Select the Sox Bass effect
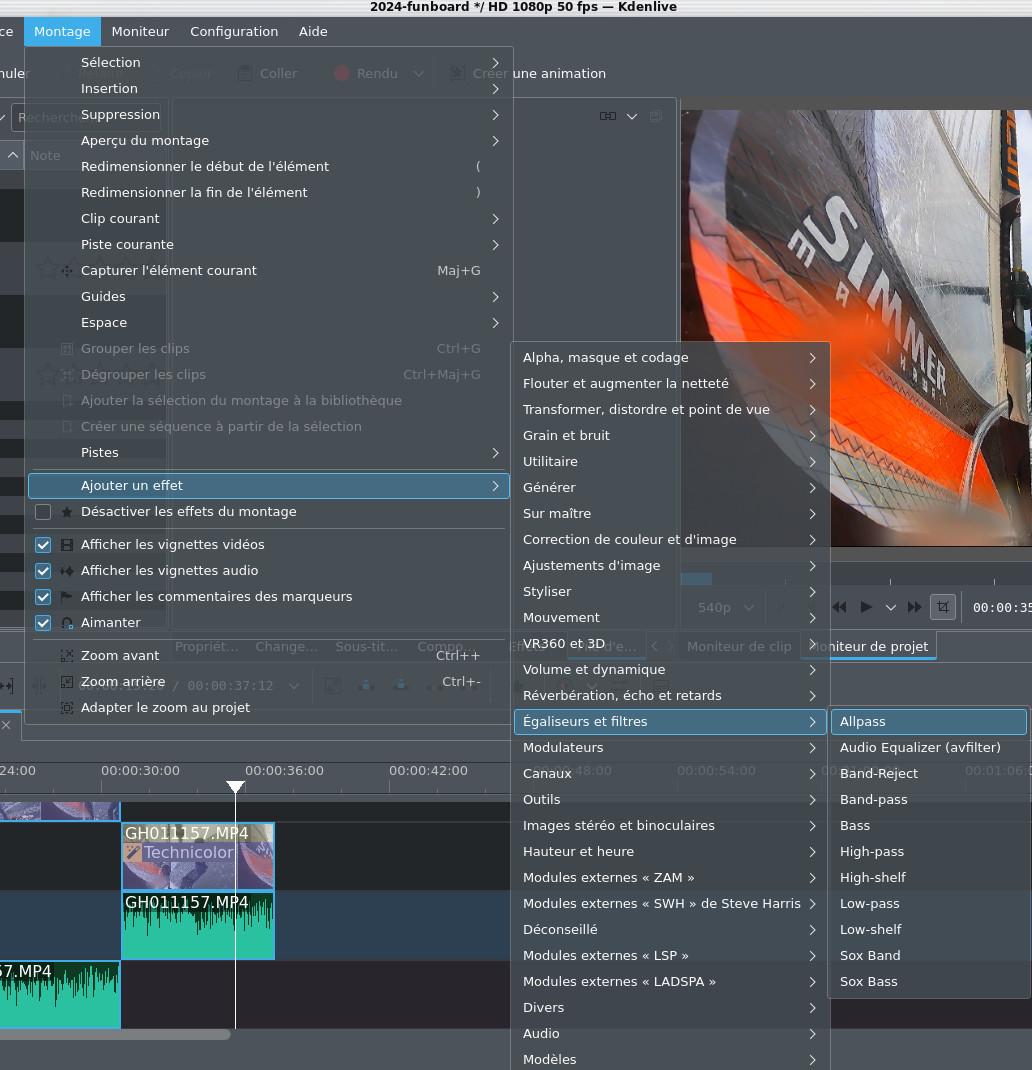Viewport: 1032px width, 1070px height. click(929, 981)
